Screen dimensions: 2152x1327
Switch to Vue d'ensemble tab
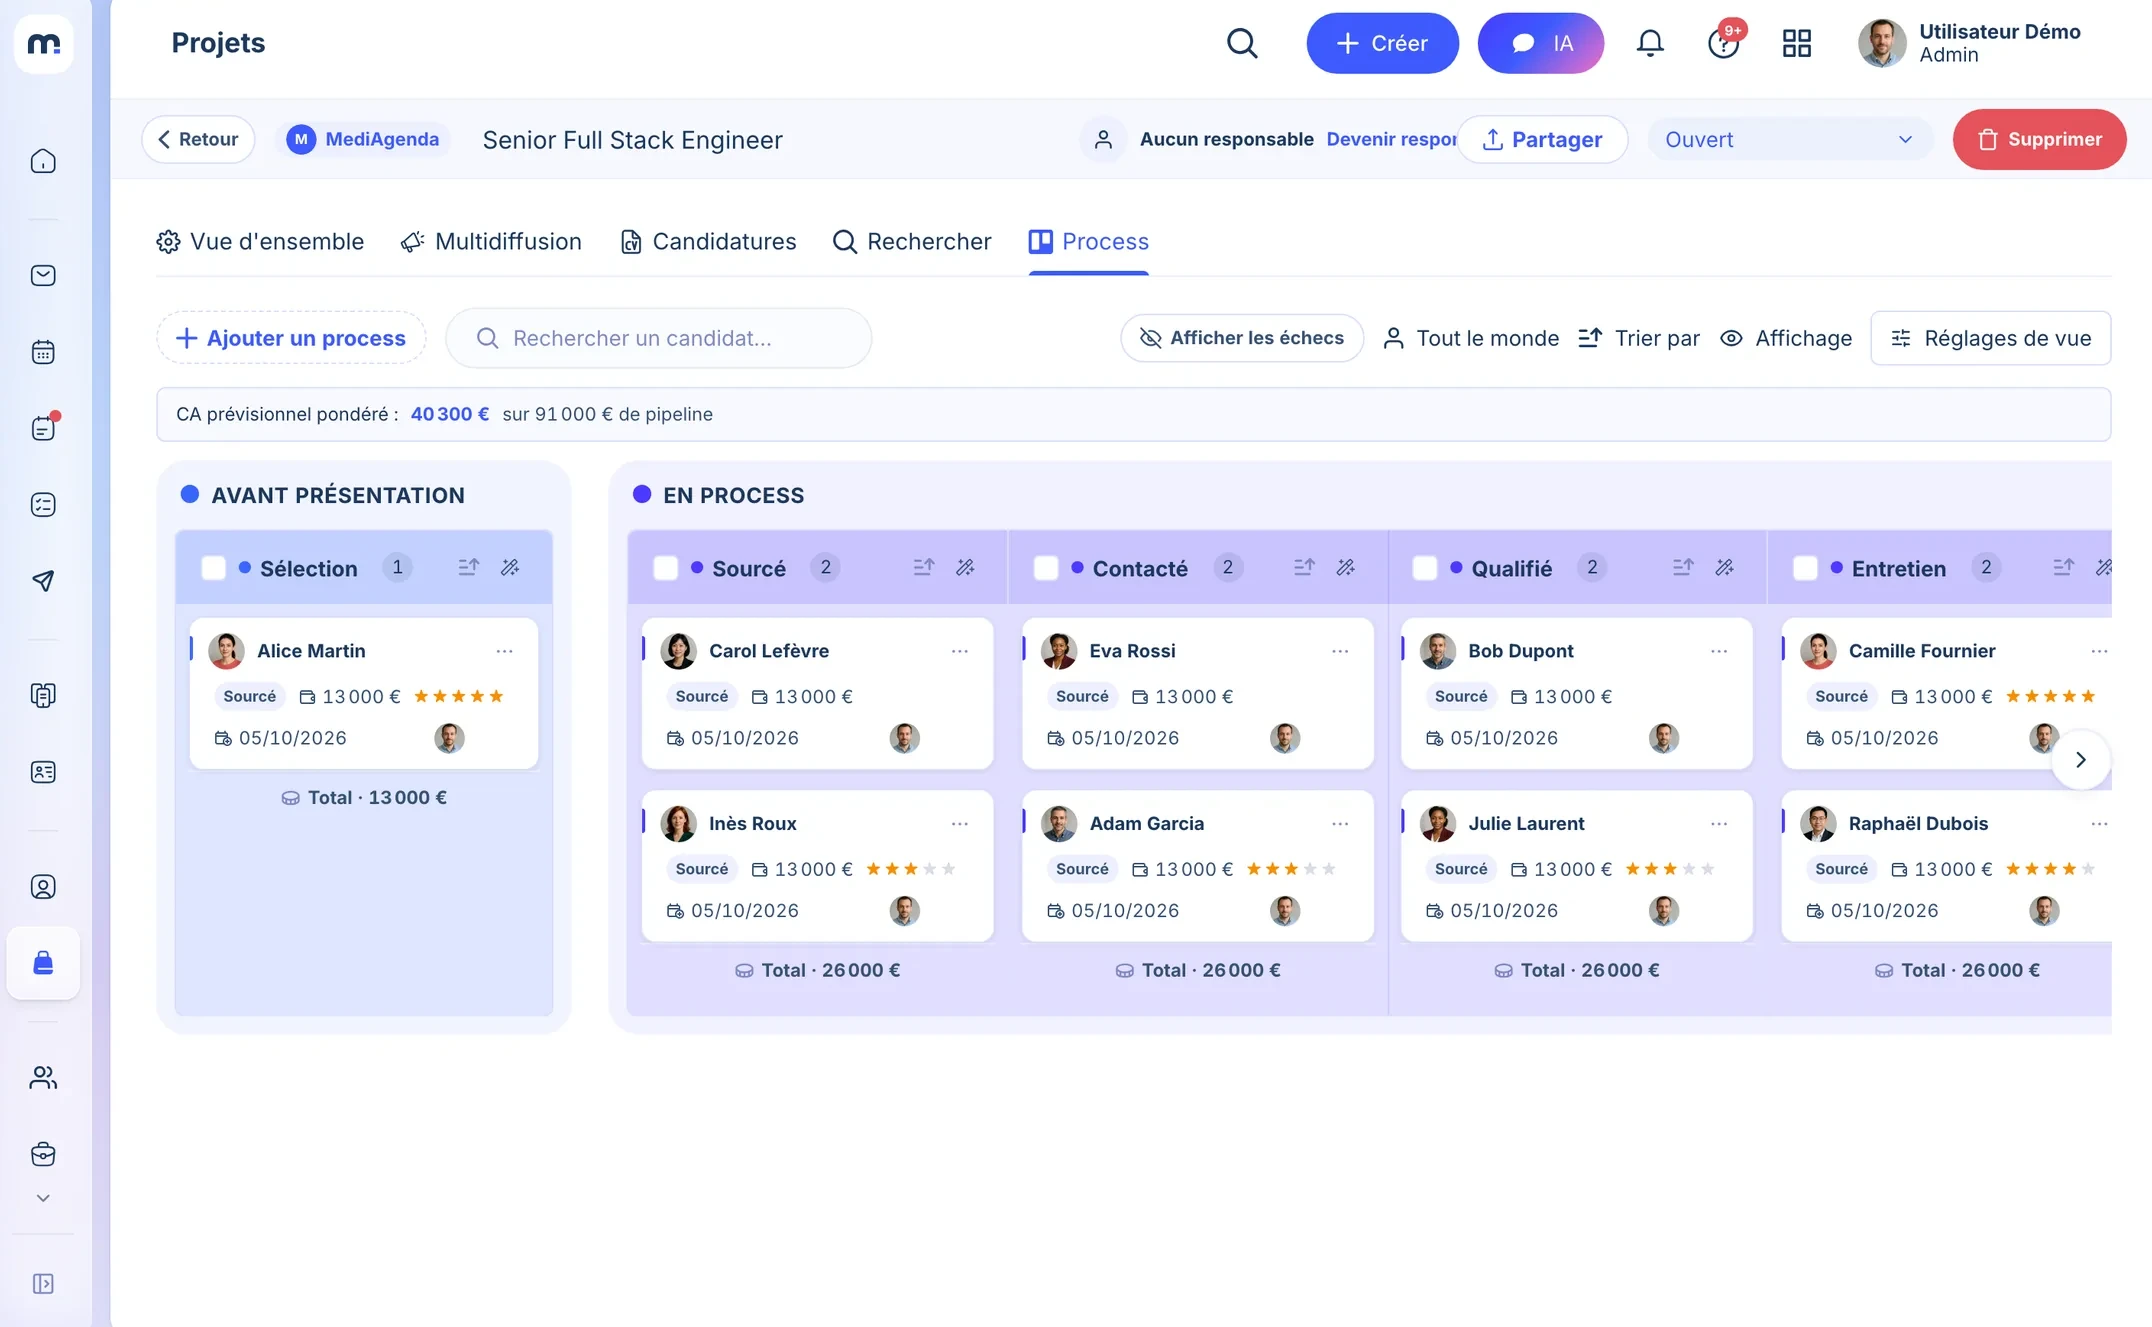pos(260,242)
